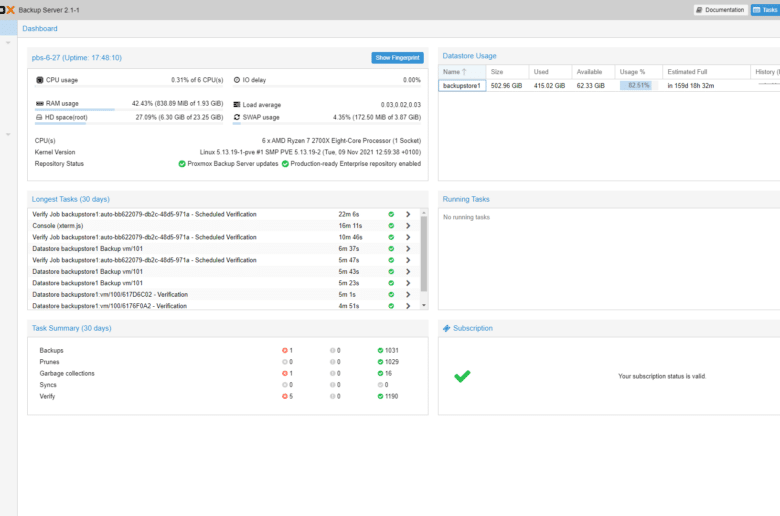Click the IO delay clock icon
The width and height of the screenshot is (780, 516).
click(x=237, y=80)
